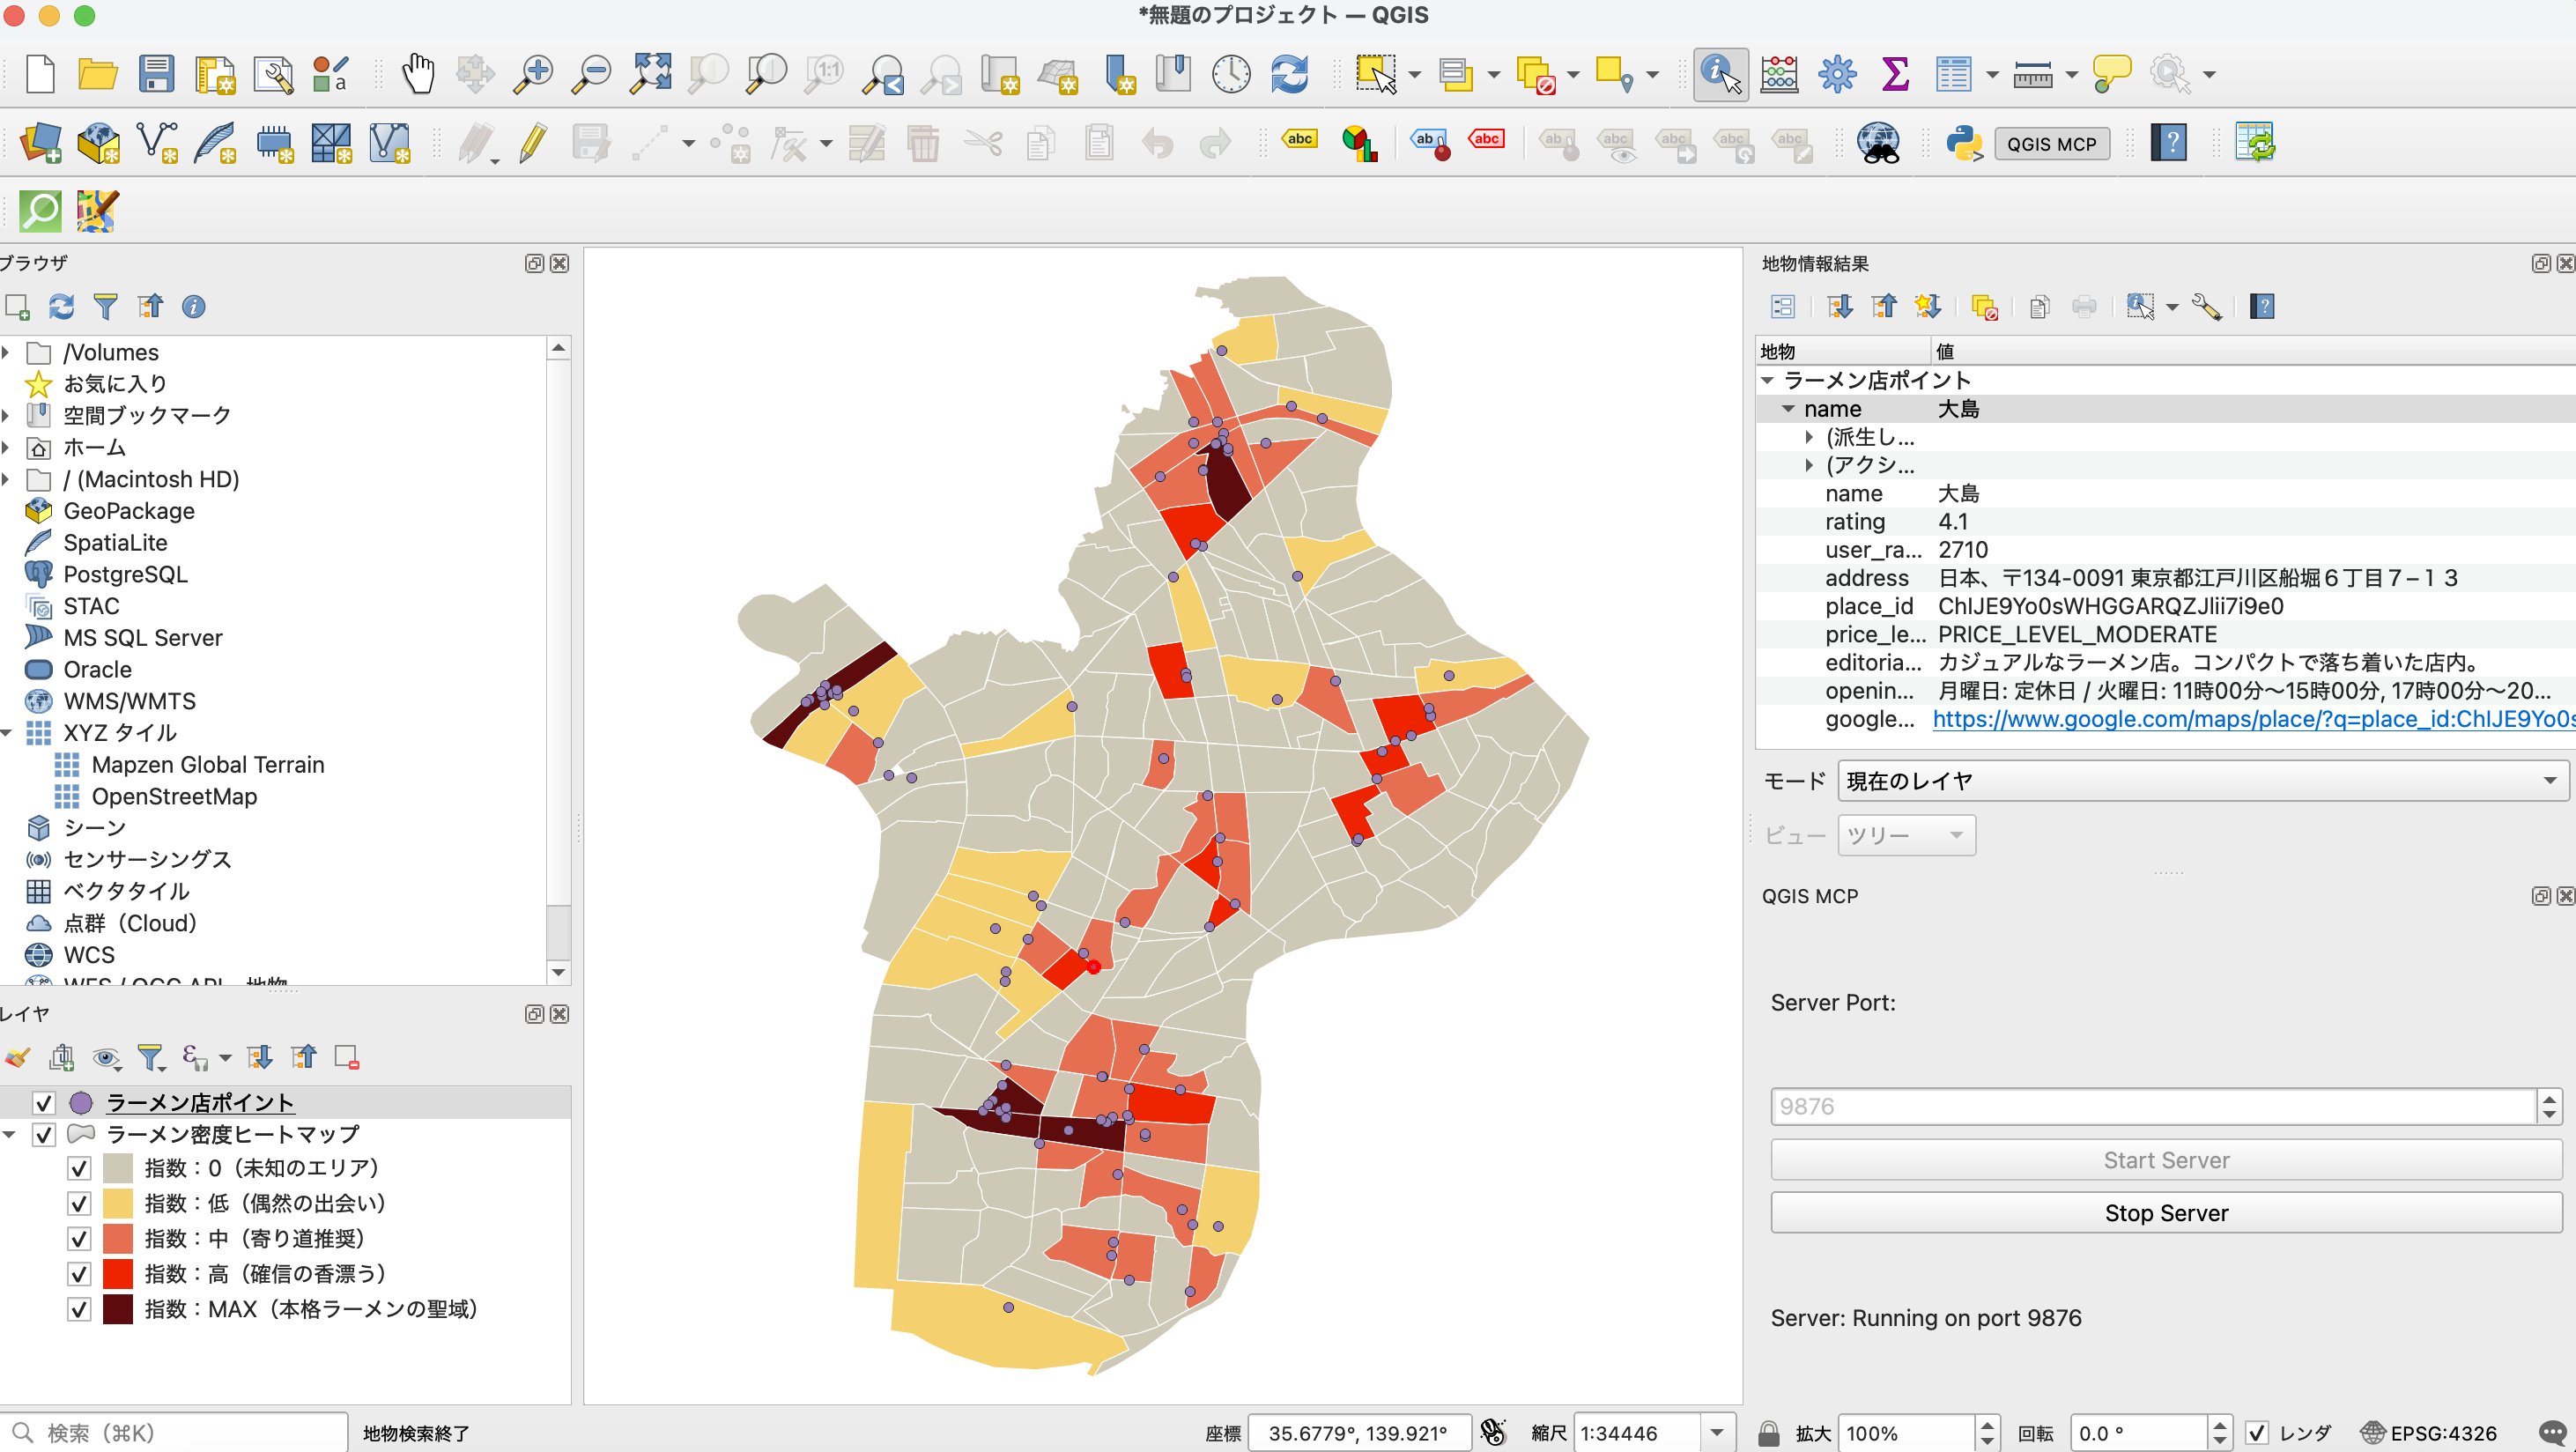Open the Map Tips speech bubble tool
The height and width of the screenshot is (1452, 2576).
click(x=2111, y=74)
